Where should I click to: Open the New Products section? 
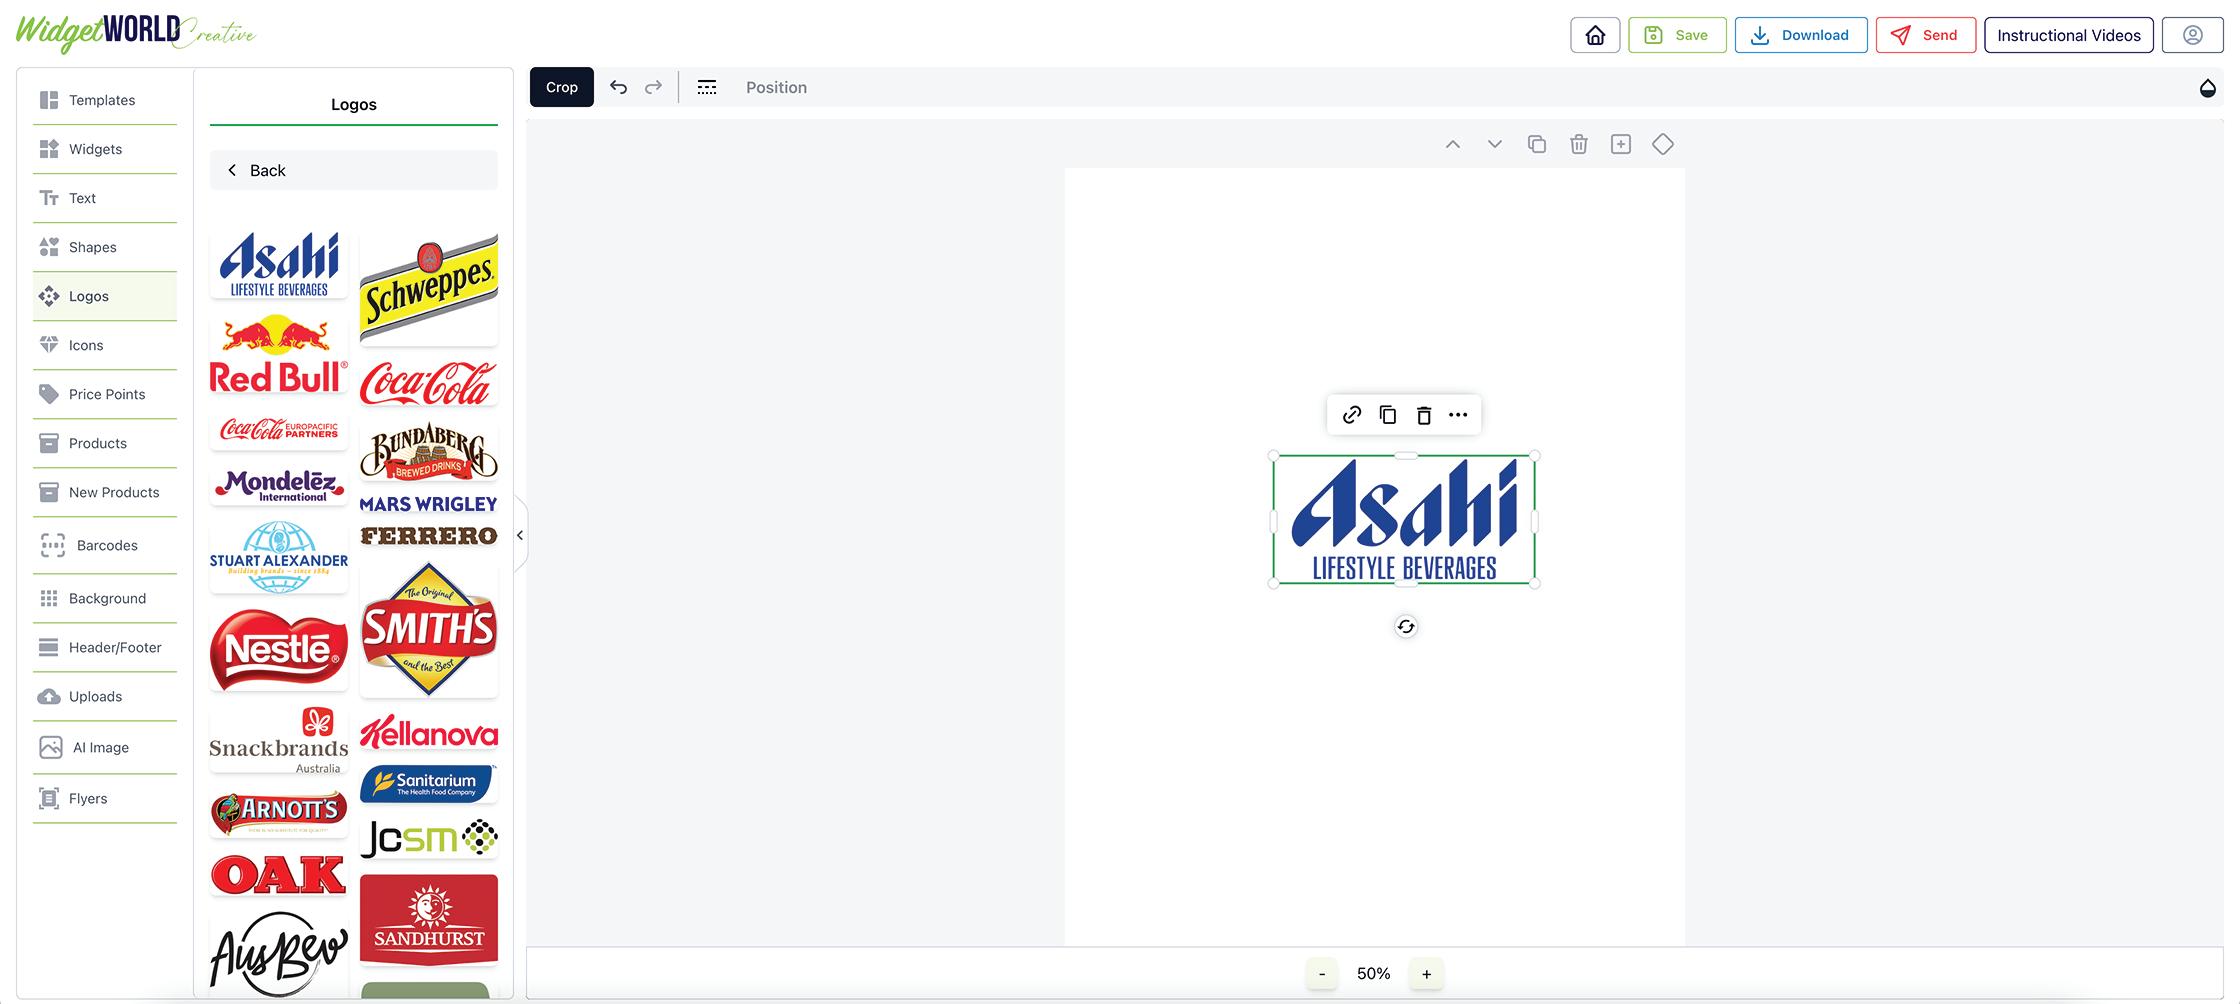[x=105, y=492]
